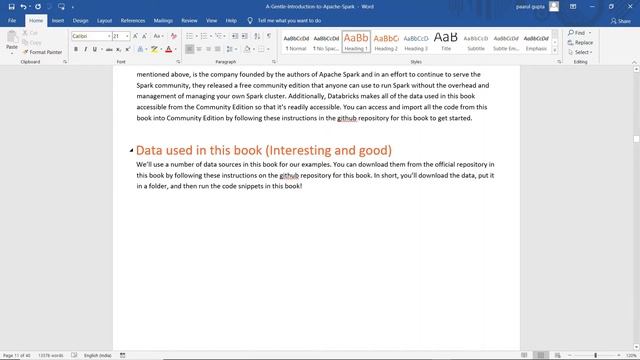Viewport: 640px width, 360px height.
Task: Apply Heading 3 style
Action: (x=416, y=42)
